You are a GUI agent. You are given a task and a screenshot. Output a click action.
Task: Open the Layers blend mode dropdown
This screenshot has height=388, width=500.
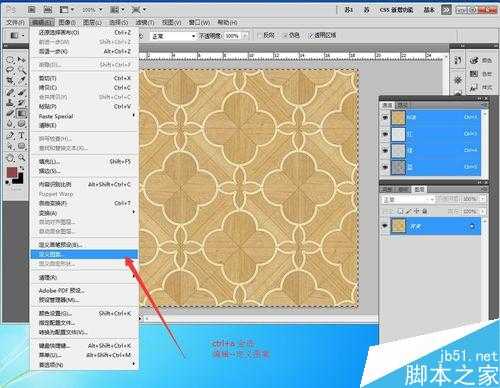click(x=408, y=199)
